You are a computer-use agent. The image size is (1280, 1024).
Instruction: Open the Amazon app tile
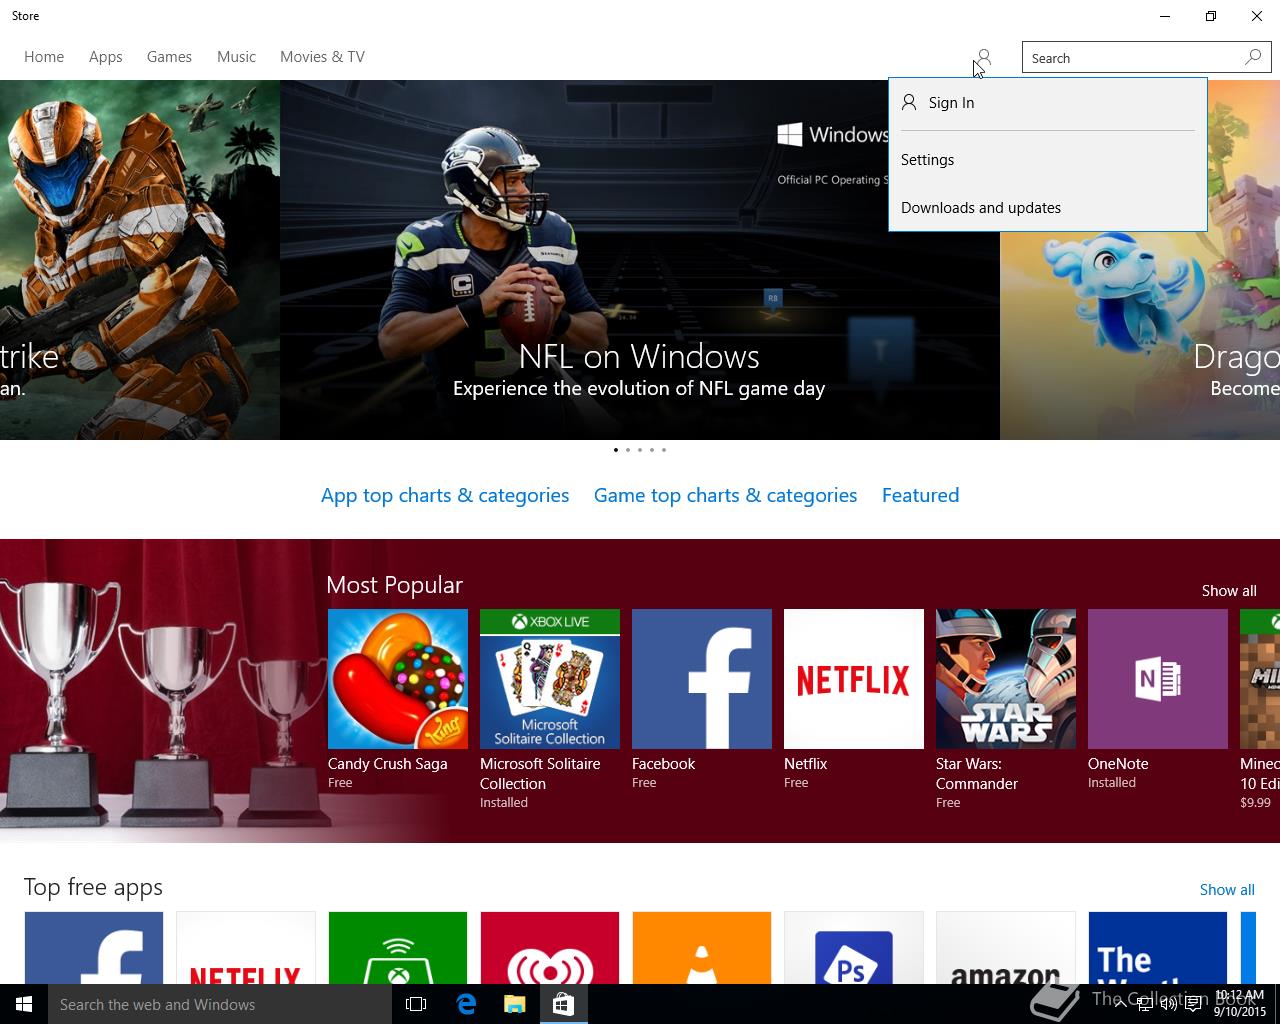click(1006, 947)
